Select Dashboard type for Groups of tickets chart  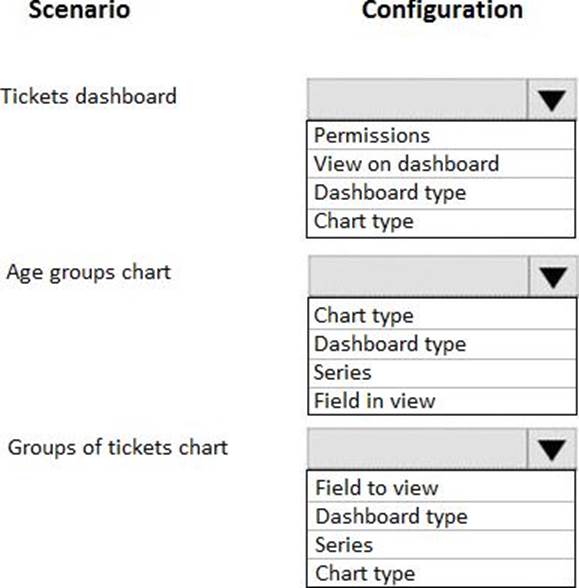[x=441, y=516]
